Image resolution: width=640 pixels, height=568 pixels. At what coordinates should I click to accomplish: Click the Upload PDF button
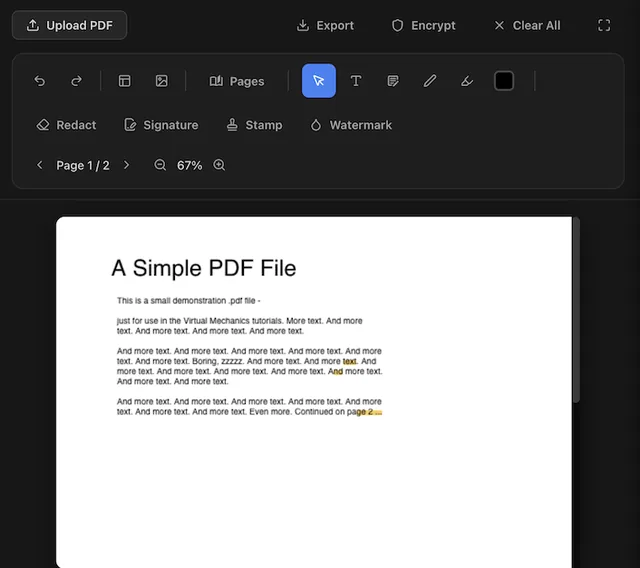click(x=69, y=25)
